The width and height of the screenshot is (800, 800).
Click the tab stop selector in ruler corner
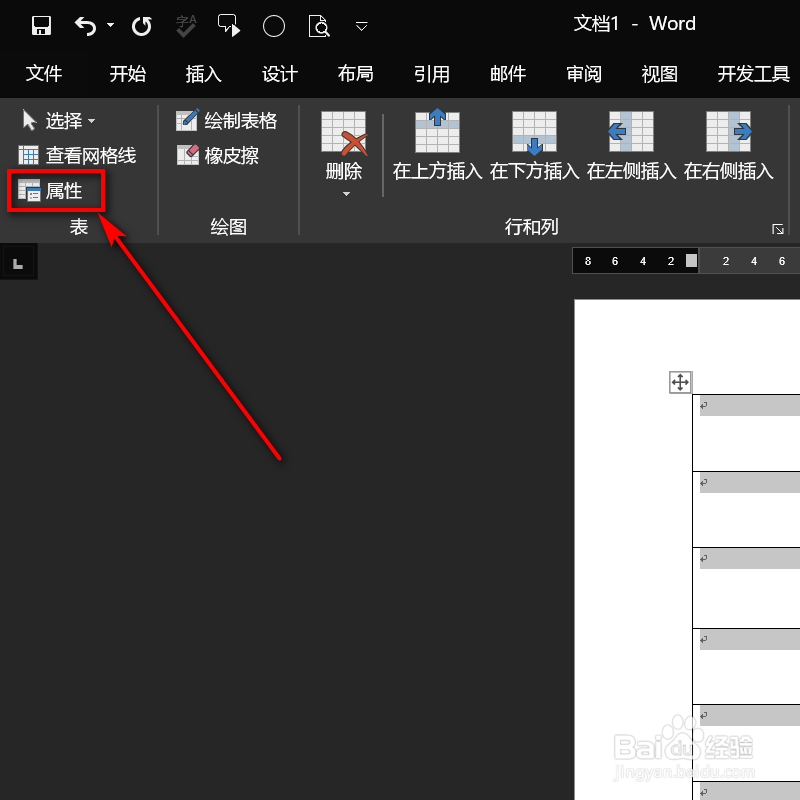click(18, 263)
